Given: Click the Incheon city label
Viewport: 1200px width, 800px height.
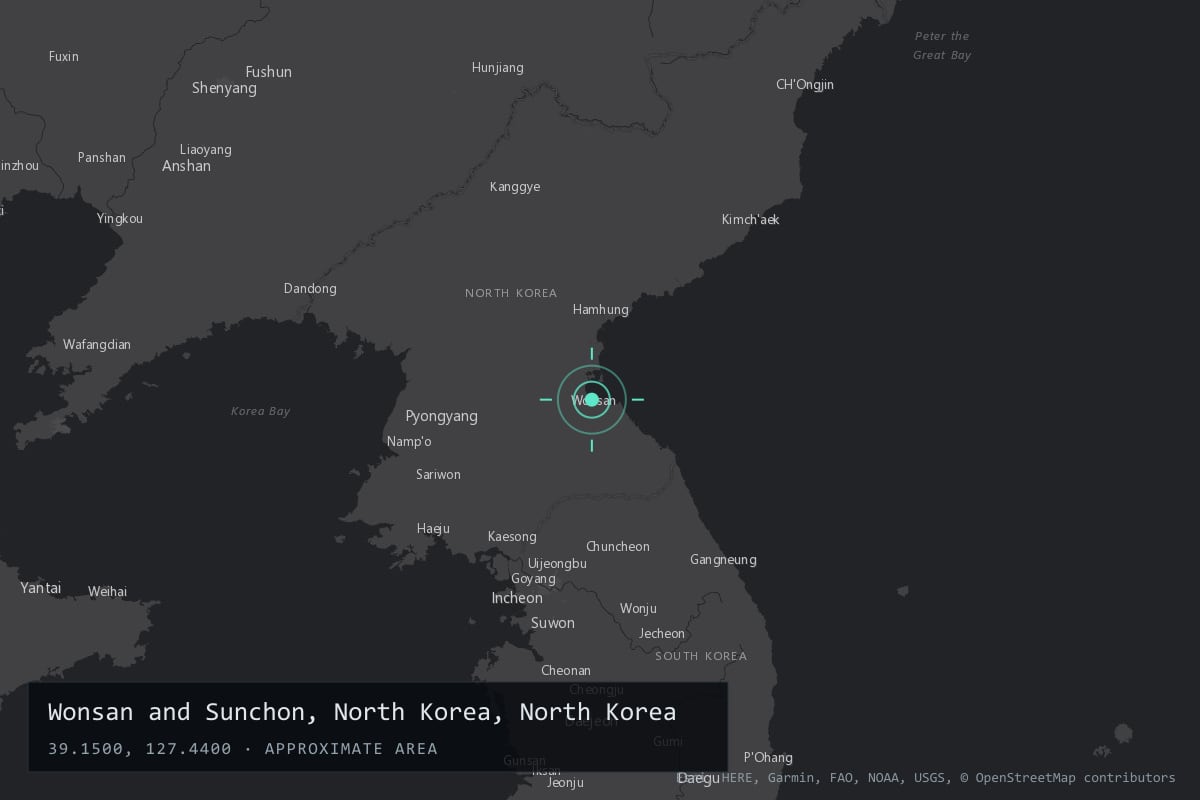Looking at the screenshot, I should (517, 598).
